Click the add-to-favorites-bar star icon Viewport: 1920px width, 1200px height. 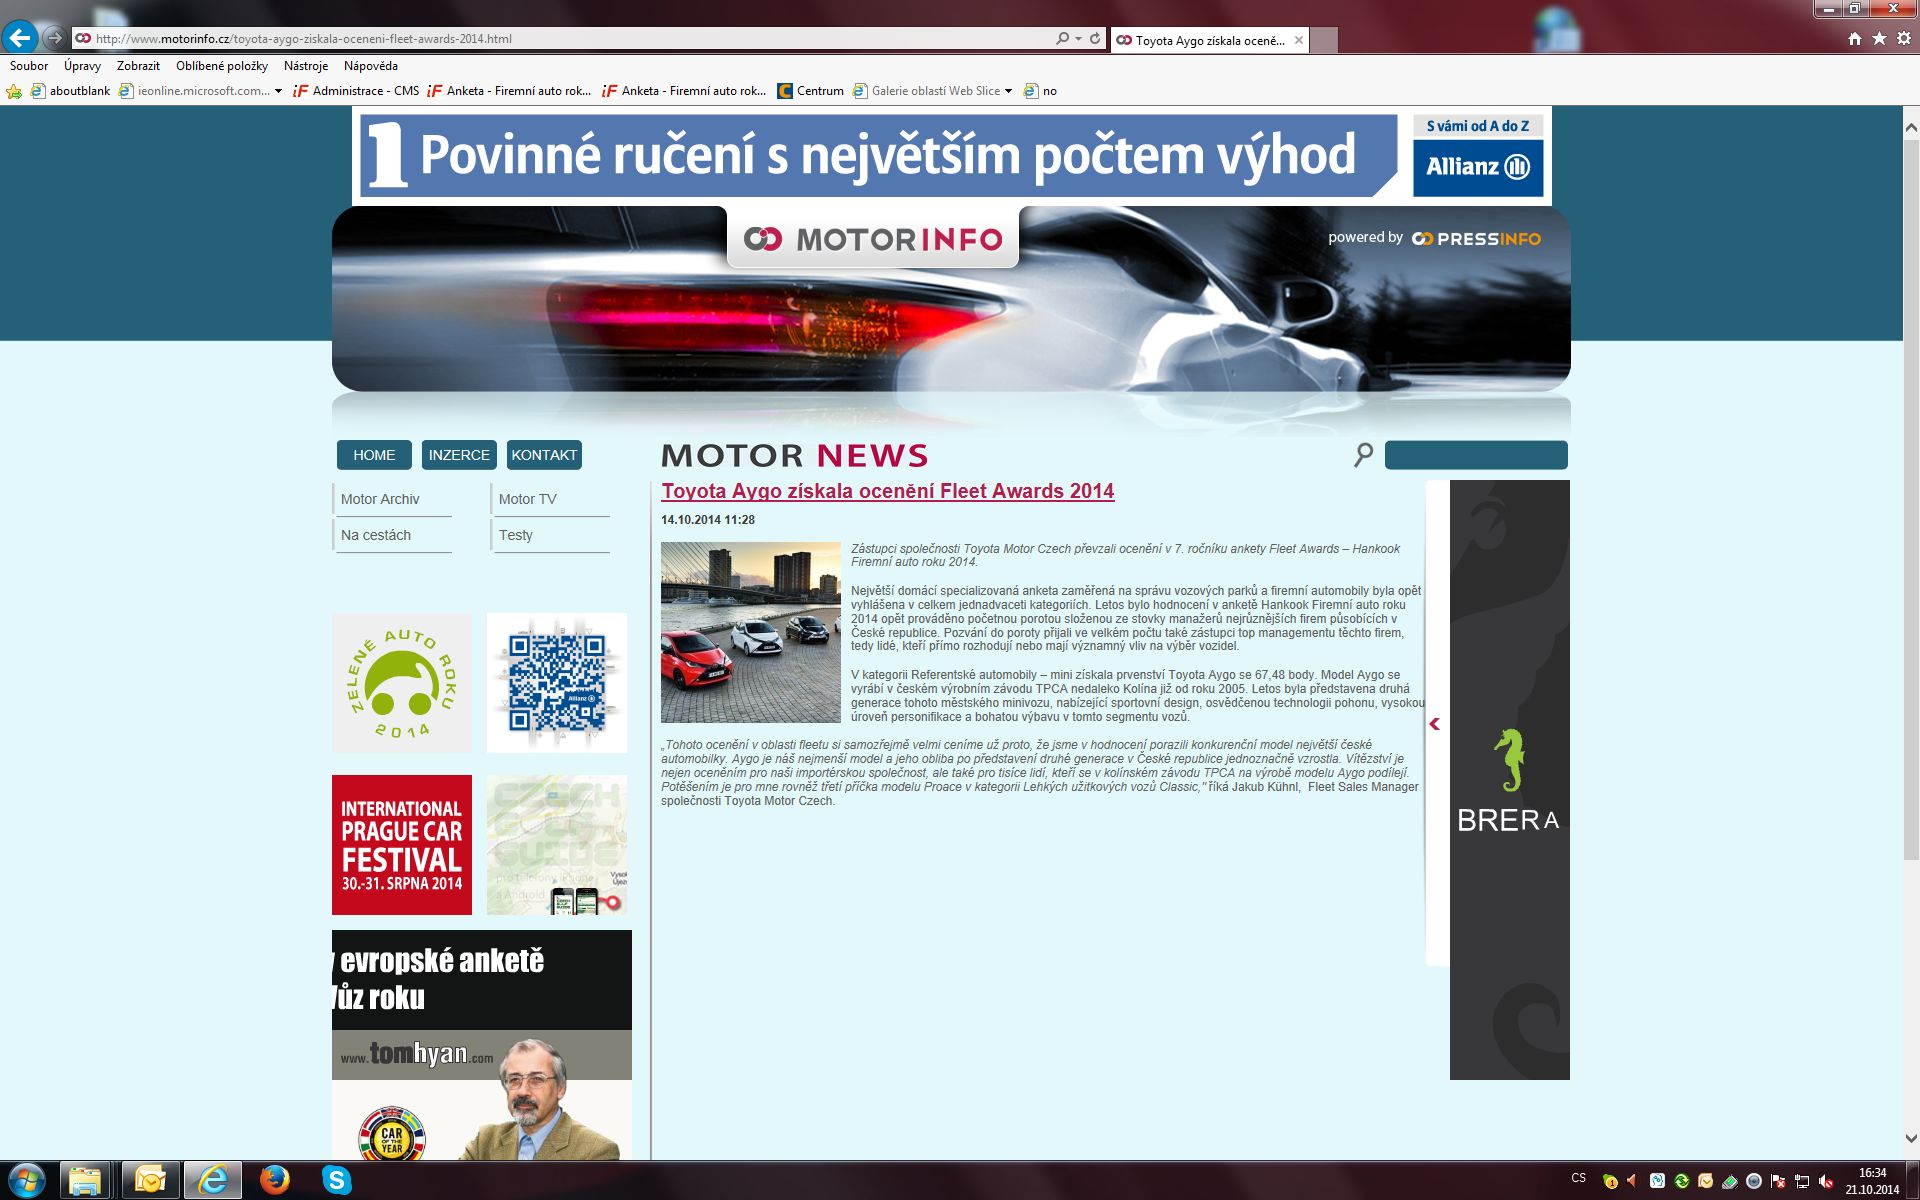point(14,91)
